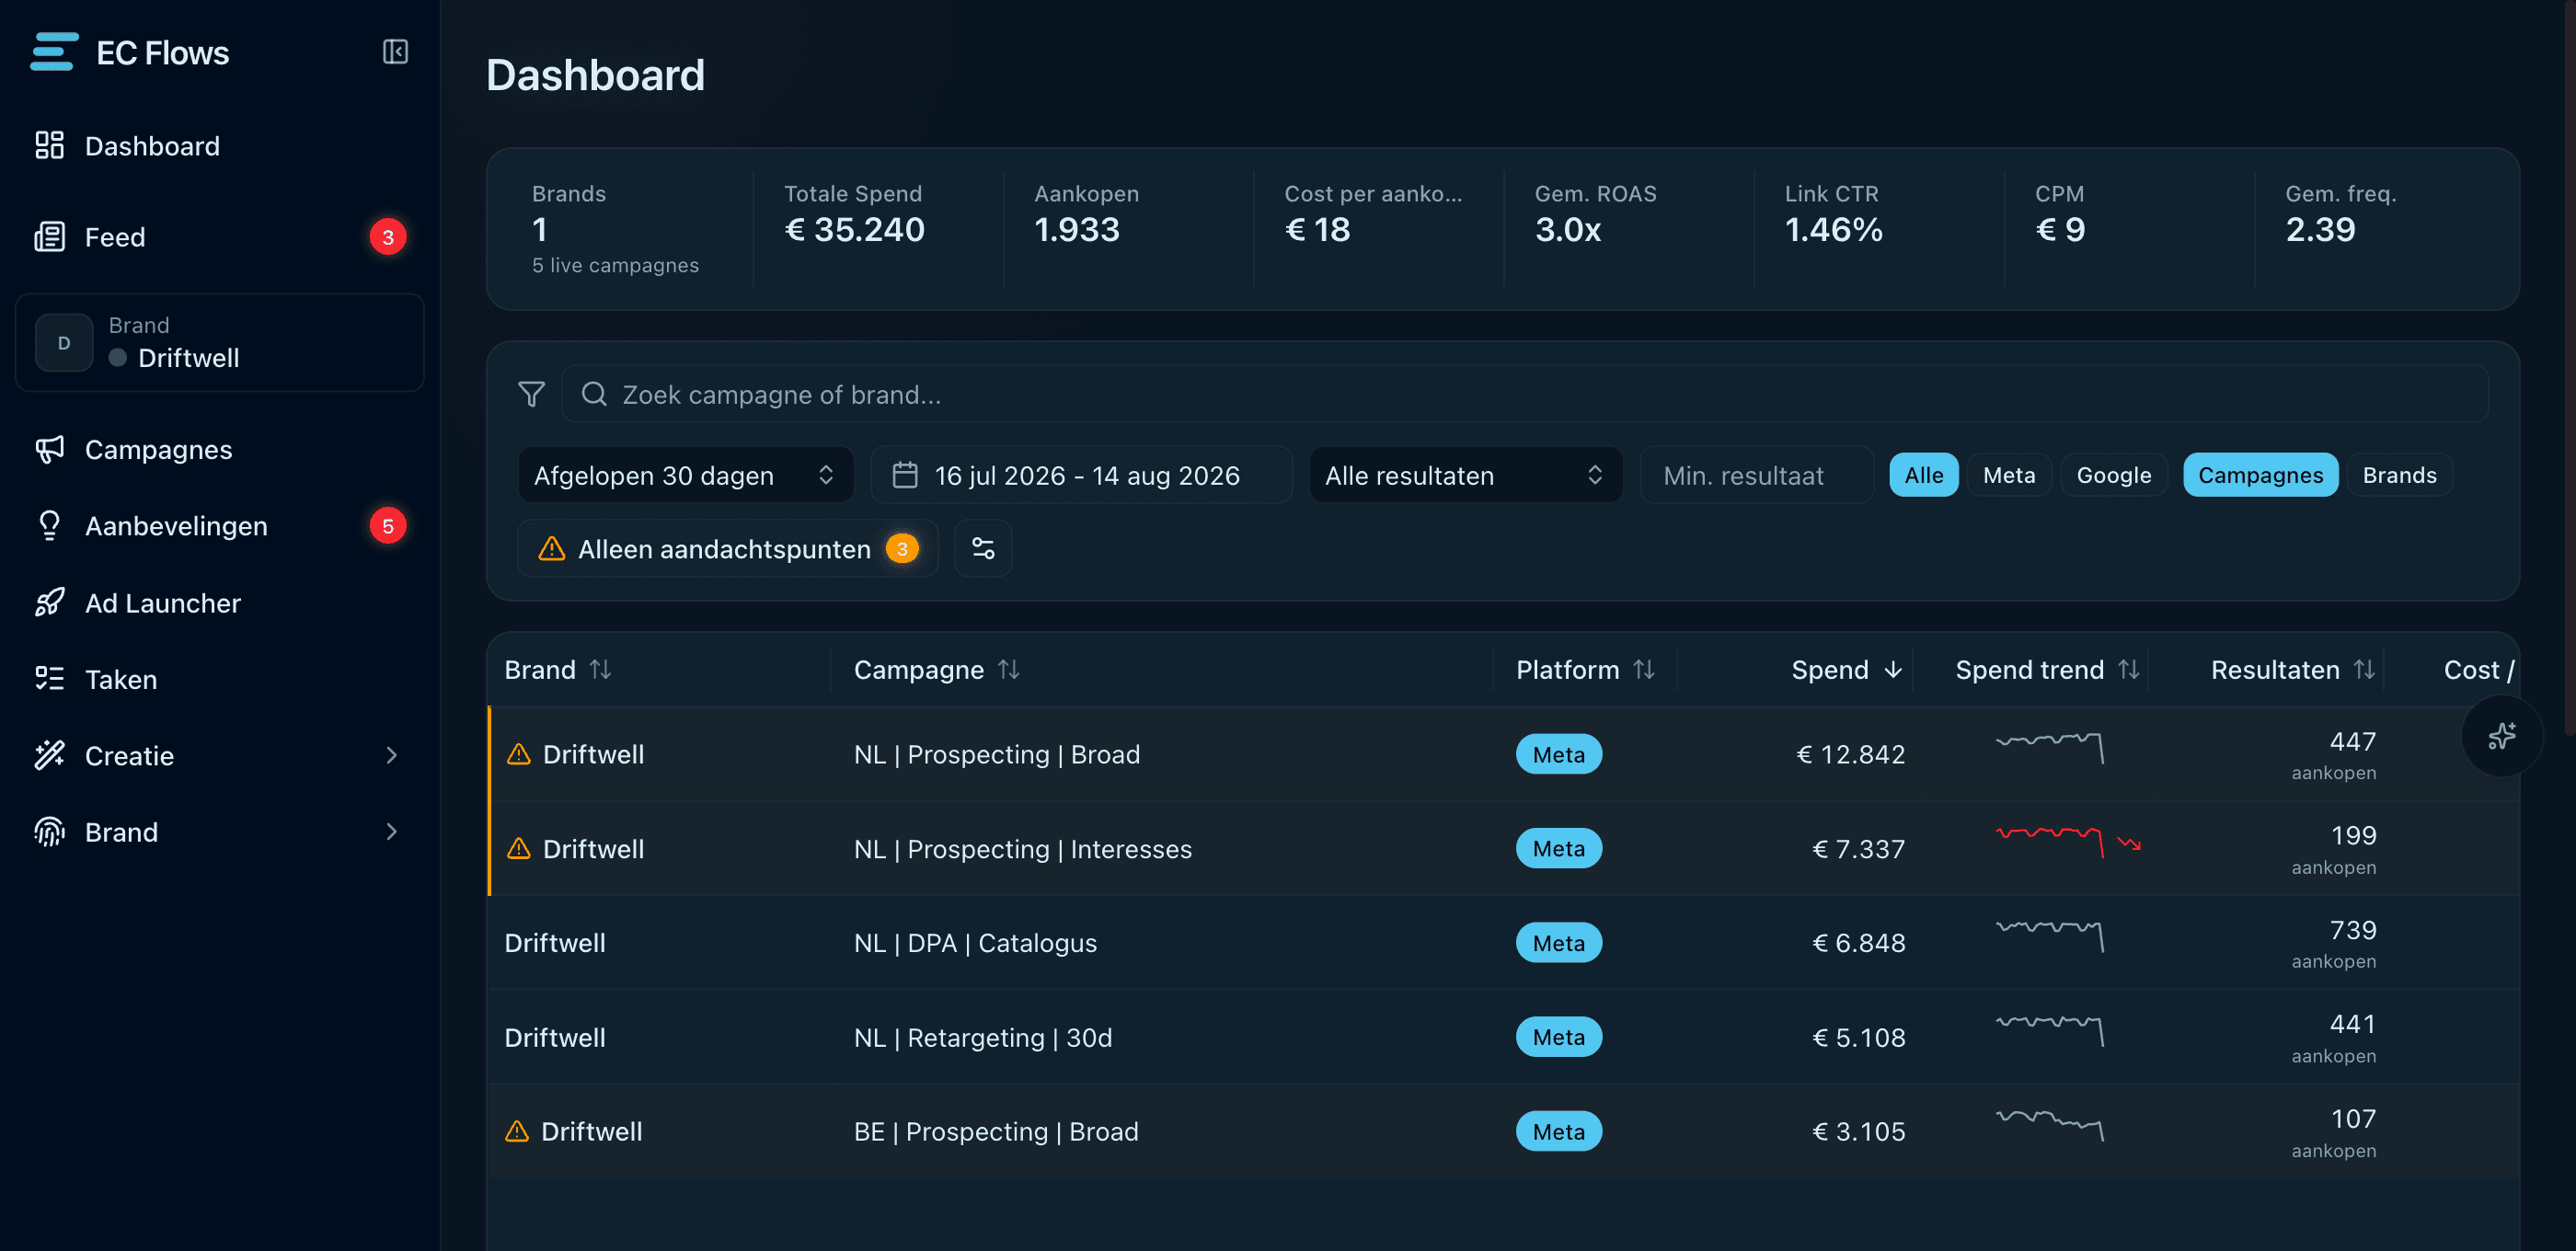
Task: Click the Campagnes megaphone icon
Action: click(49, 450)
